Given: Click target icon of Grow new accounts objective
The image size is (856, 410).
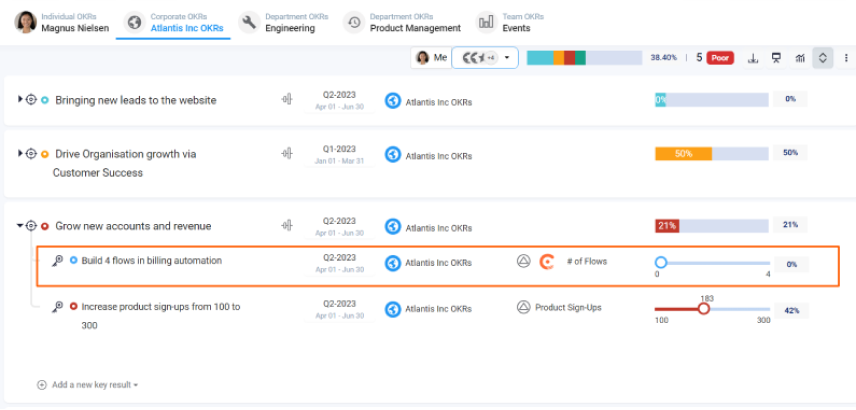Looking at the screenshot, I should point(31,226).
